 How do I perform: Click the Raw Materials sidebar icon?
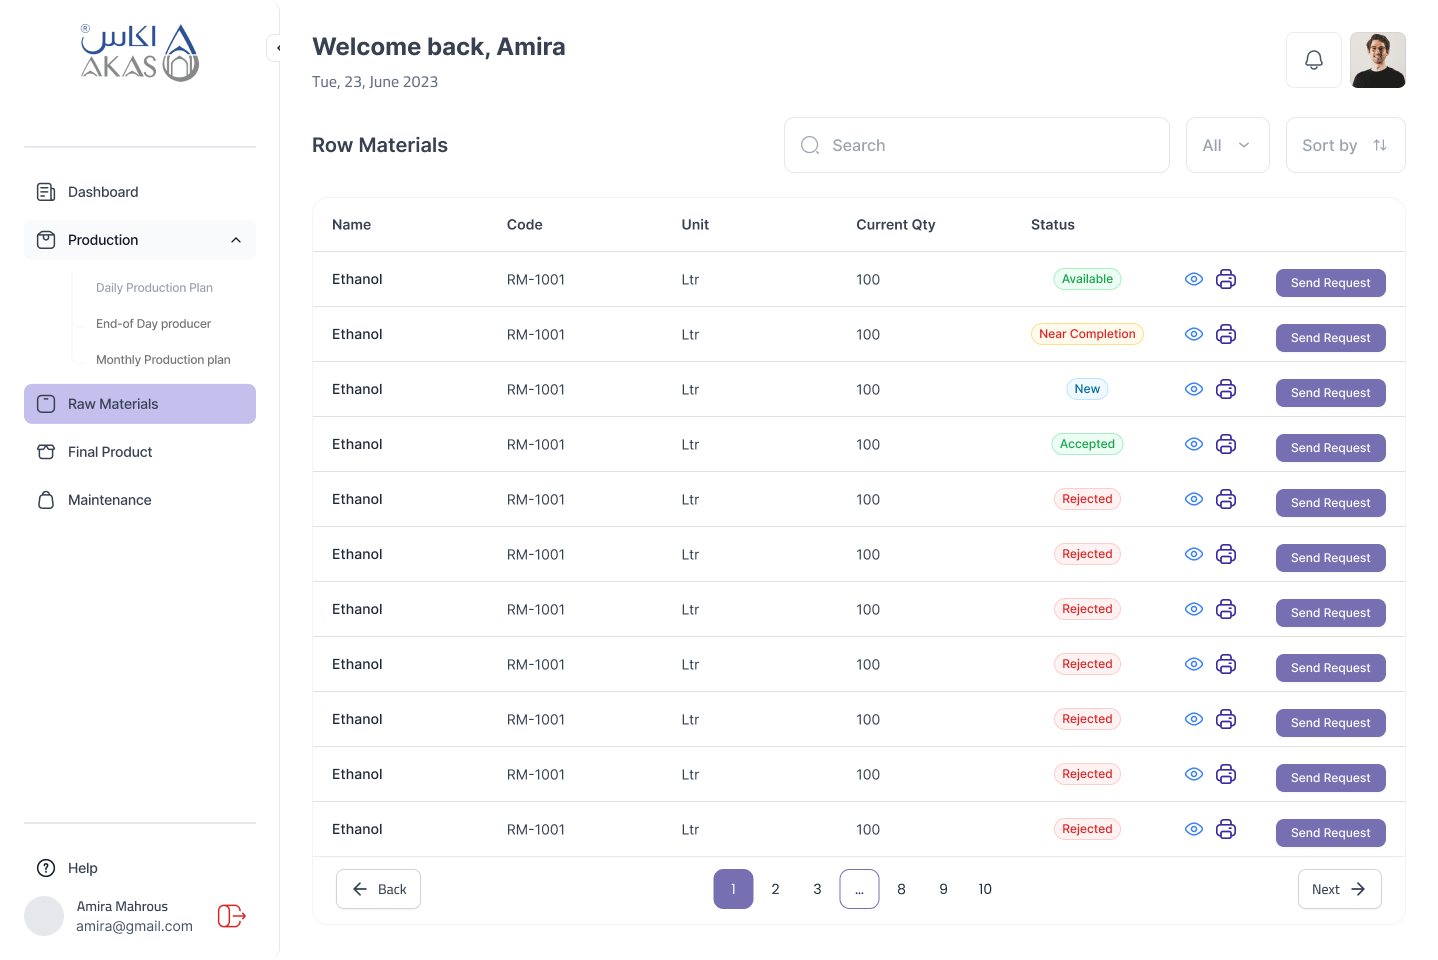click(46, 404)
